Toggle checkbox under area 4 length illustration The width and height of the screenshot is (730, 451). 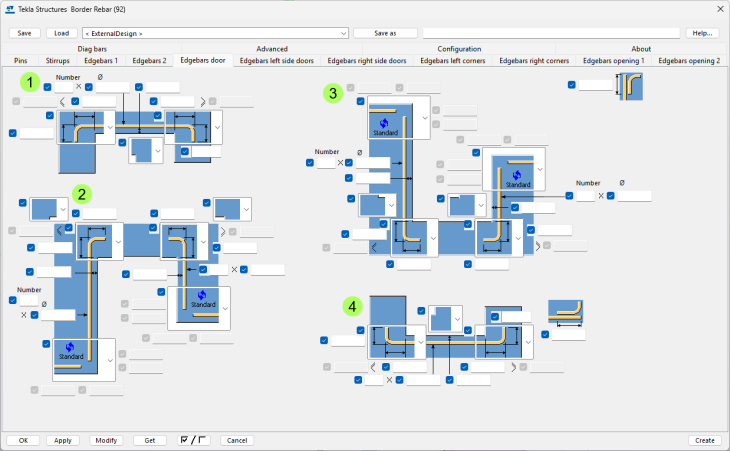pos(545,334)
